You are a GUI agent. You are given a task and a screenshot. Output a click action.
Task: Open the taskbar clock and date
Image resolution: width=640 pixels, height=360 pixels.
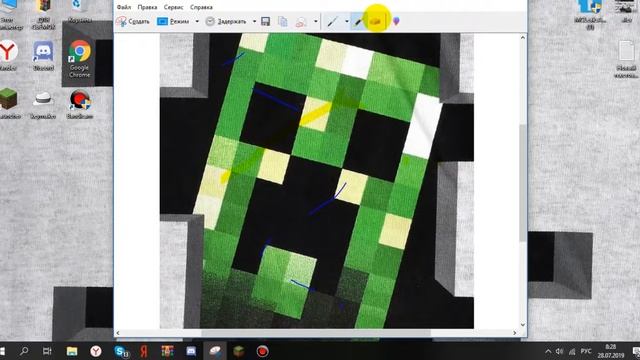click(611, 351)
